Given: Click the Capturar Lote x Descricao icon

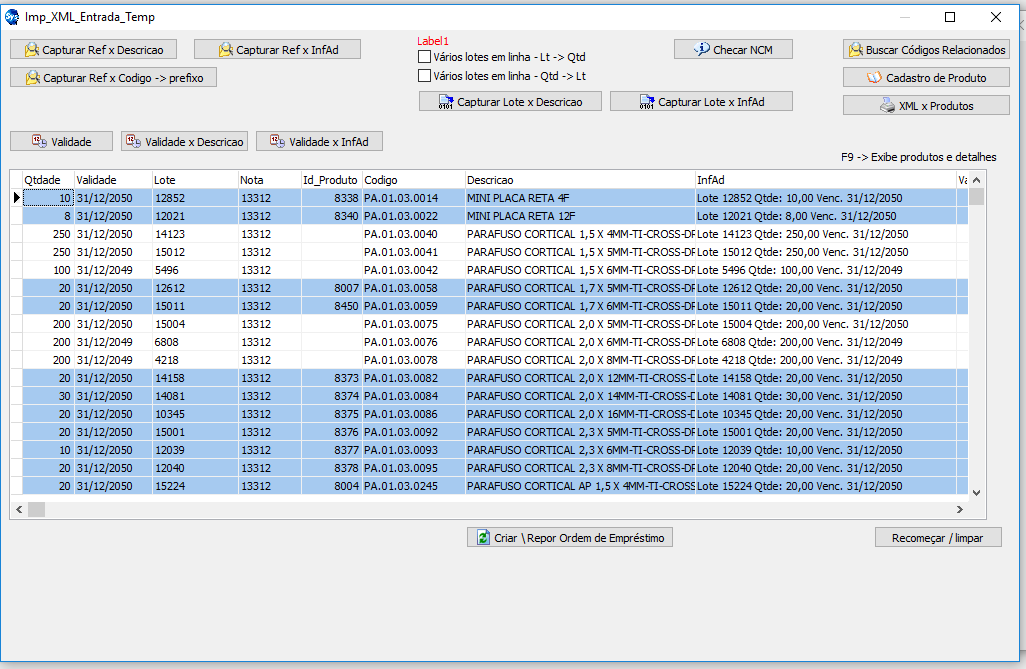Looking at the screenshot, I should tap(445, 102).
